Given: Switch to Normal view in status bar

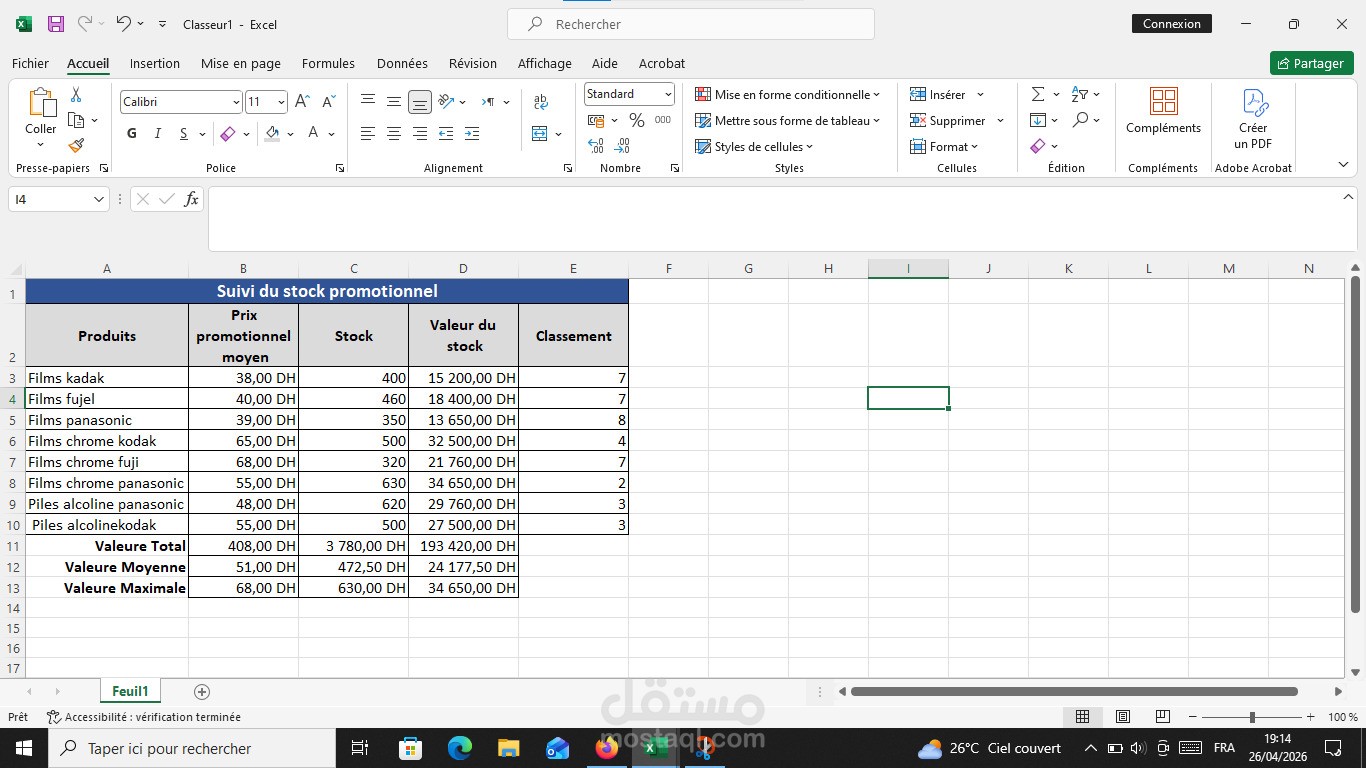Looking at the screenshot, I should (x=1082, y=717).
